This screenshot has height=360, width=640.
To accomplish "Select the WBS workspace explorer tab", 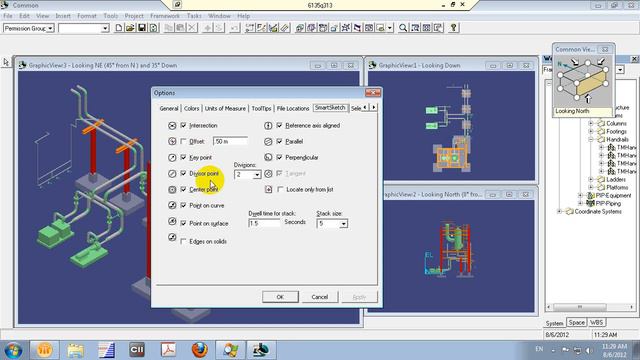I will click(x=596, y=322).
